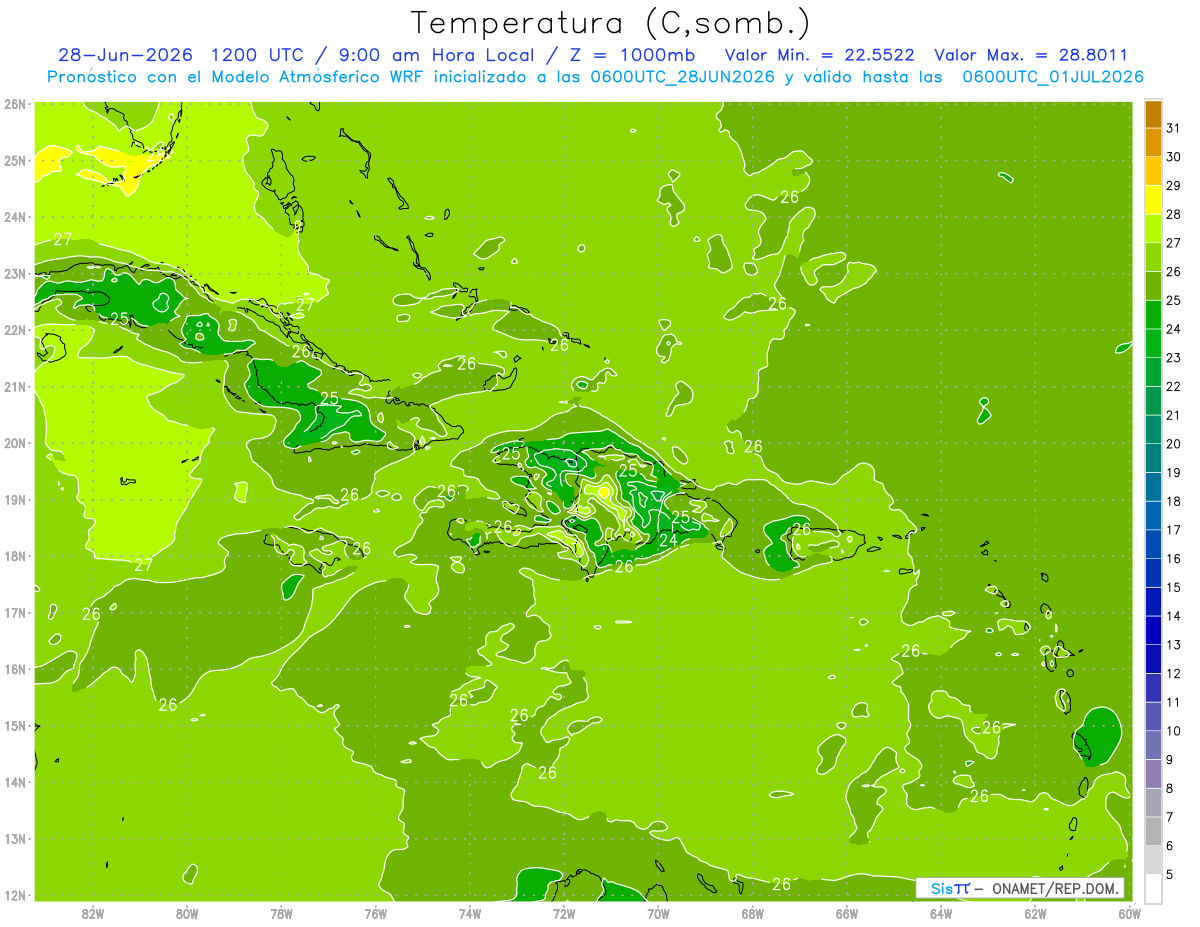The image size is (1200, 927).
Task: Click the 12N latitude axis label
Action: (14, 895)
